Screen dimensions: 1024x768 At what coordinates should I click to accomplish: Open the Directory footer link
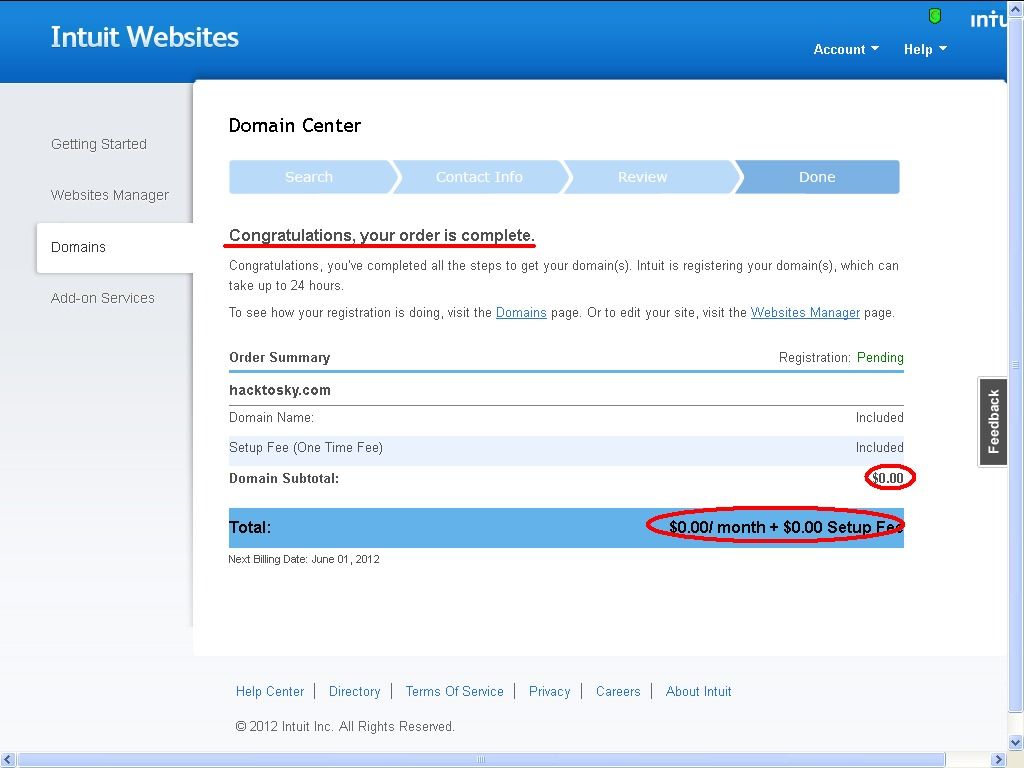pyautogui.click(x=355, y=691)
